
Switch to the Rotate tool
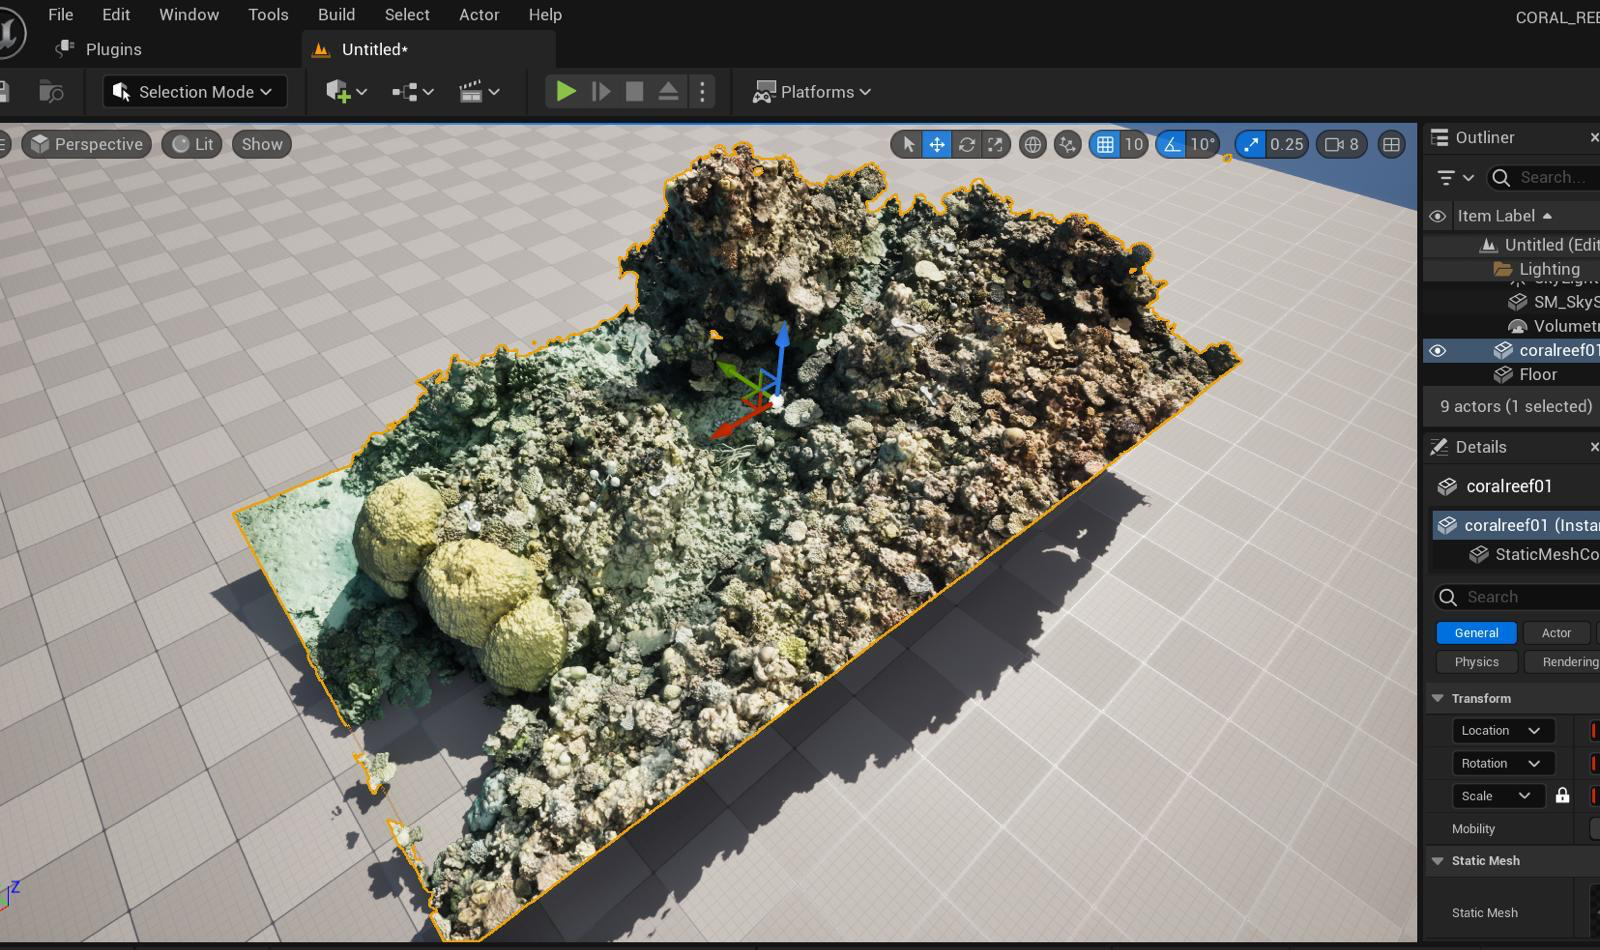[x=967, y=144]
